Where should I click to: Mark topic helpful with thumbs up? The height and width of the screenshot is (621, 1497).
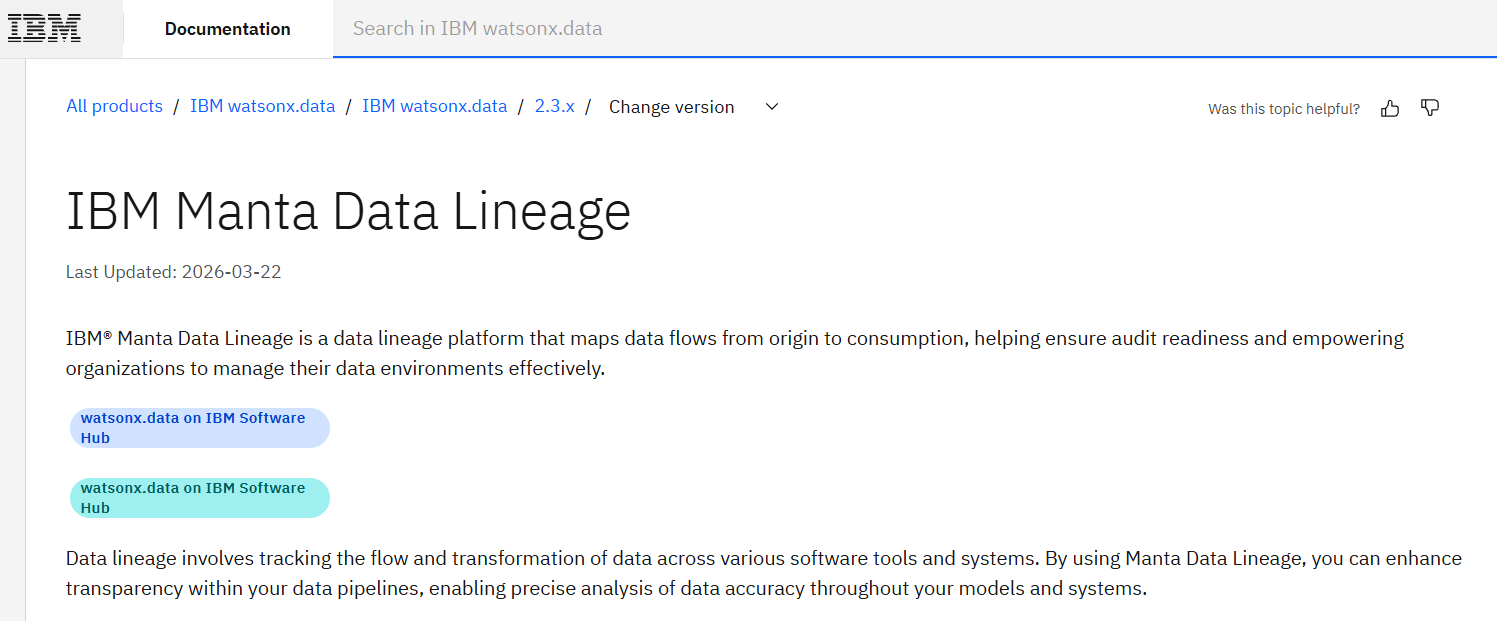(1390, 108)
